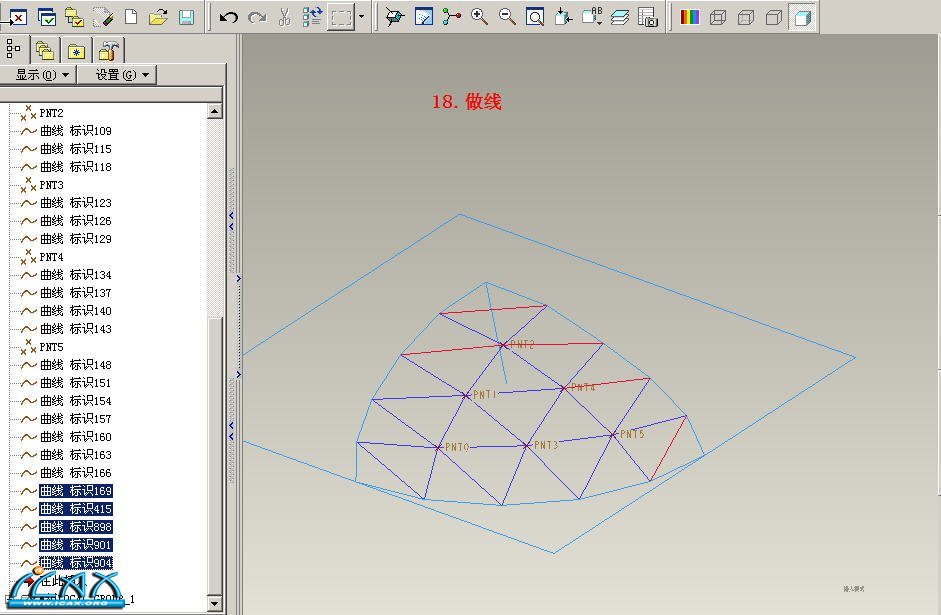
Task: Open the Layers stacked-sheets icon
Action: point(620,17)
